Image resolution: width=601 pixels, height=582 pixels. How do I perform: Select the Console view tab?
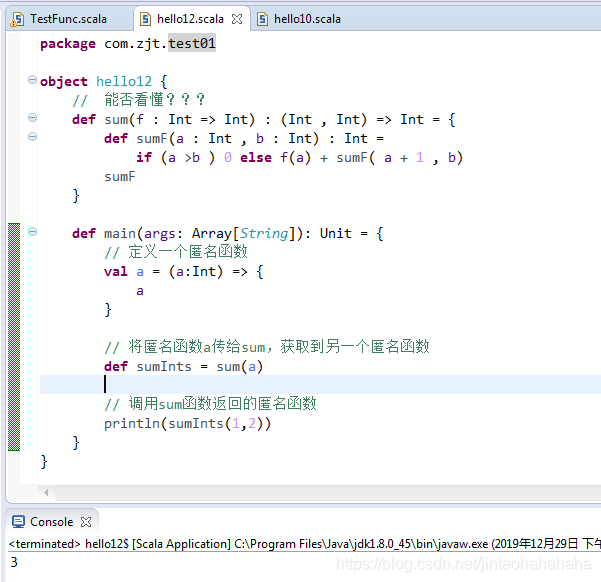[51, 522]
